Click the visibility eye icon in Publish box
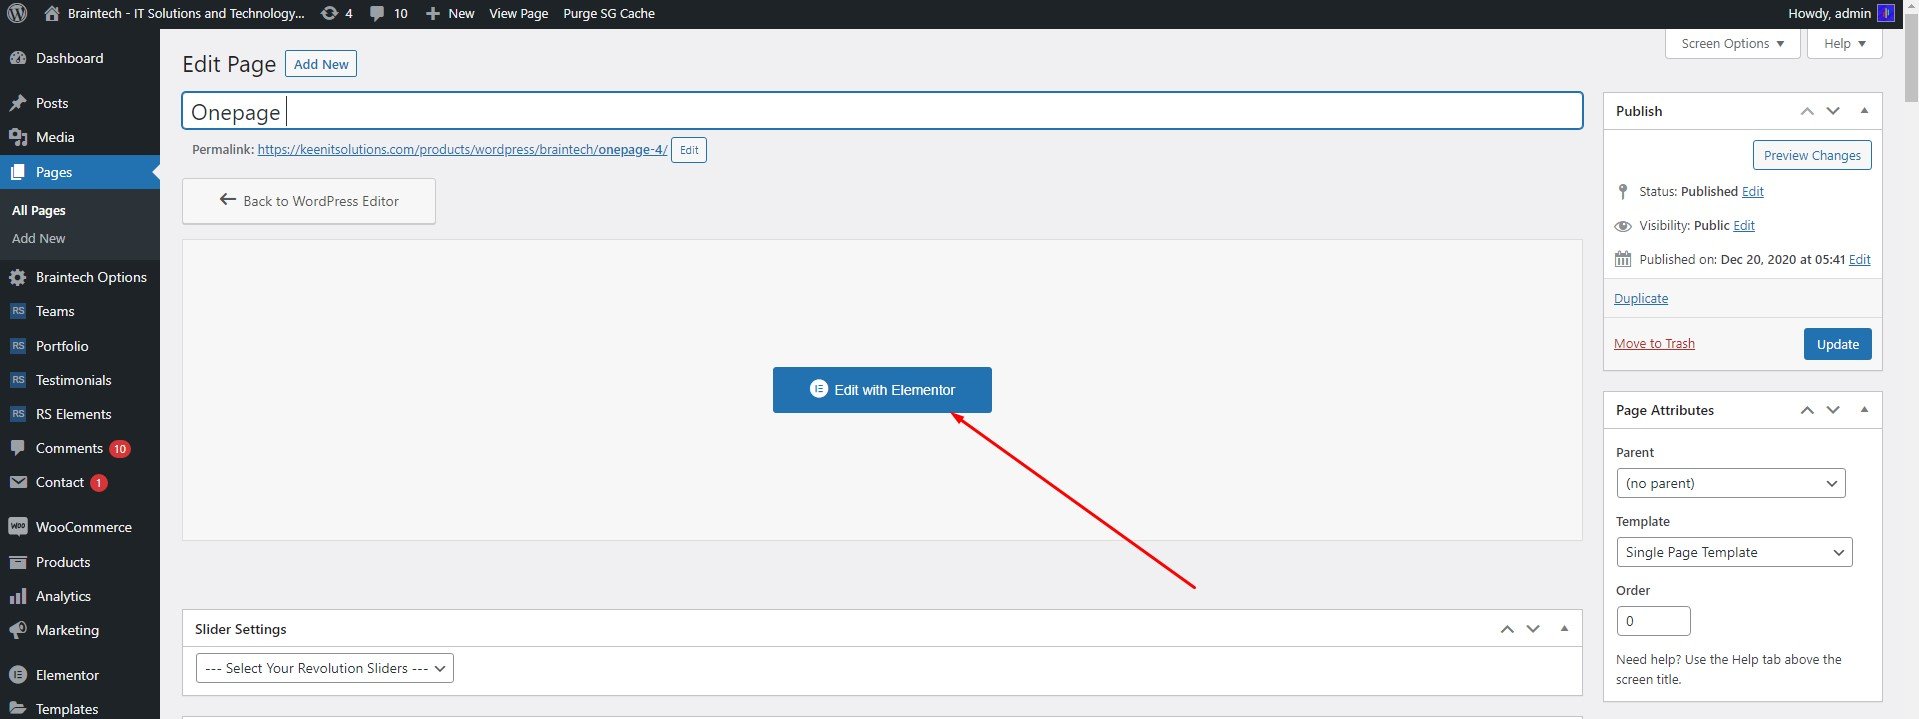The height and width of the screenshot is (719, 1919). click(1623, 226)
